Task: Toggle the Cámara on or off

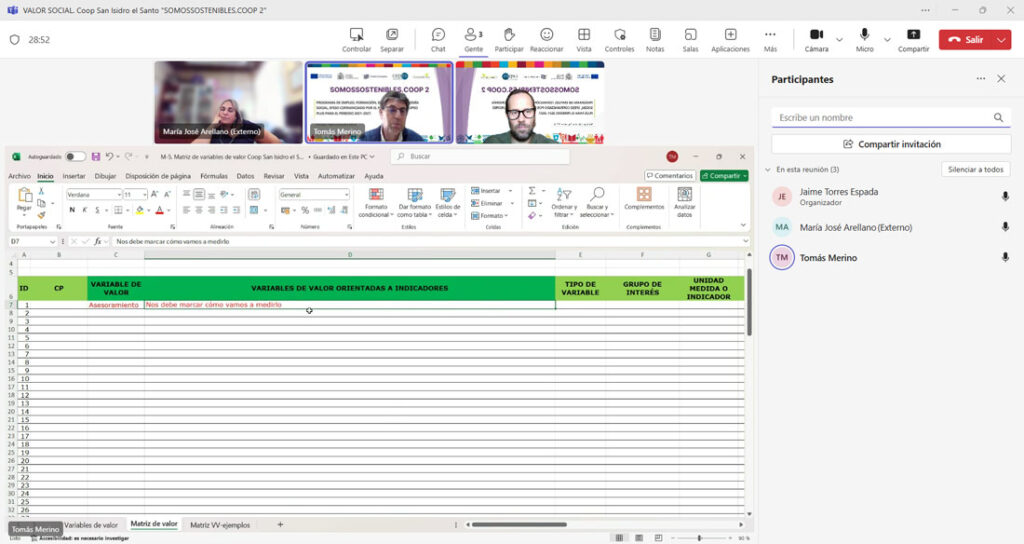Action: pyautogui.click(x=816, y=39)
